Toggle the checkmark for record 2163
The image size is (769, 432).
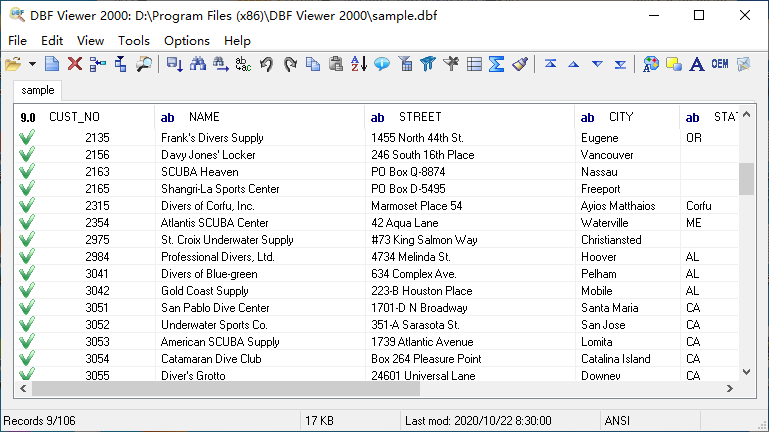(27, 172)
